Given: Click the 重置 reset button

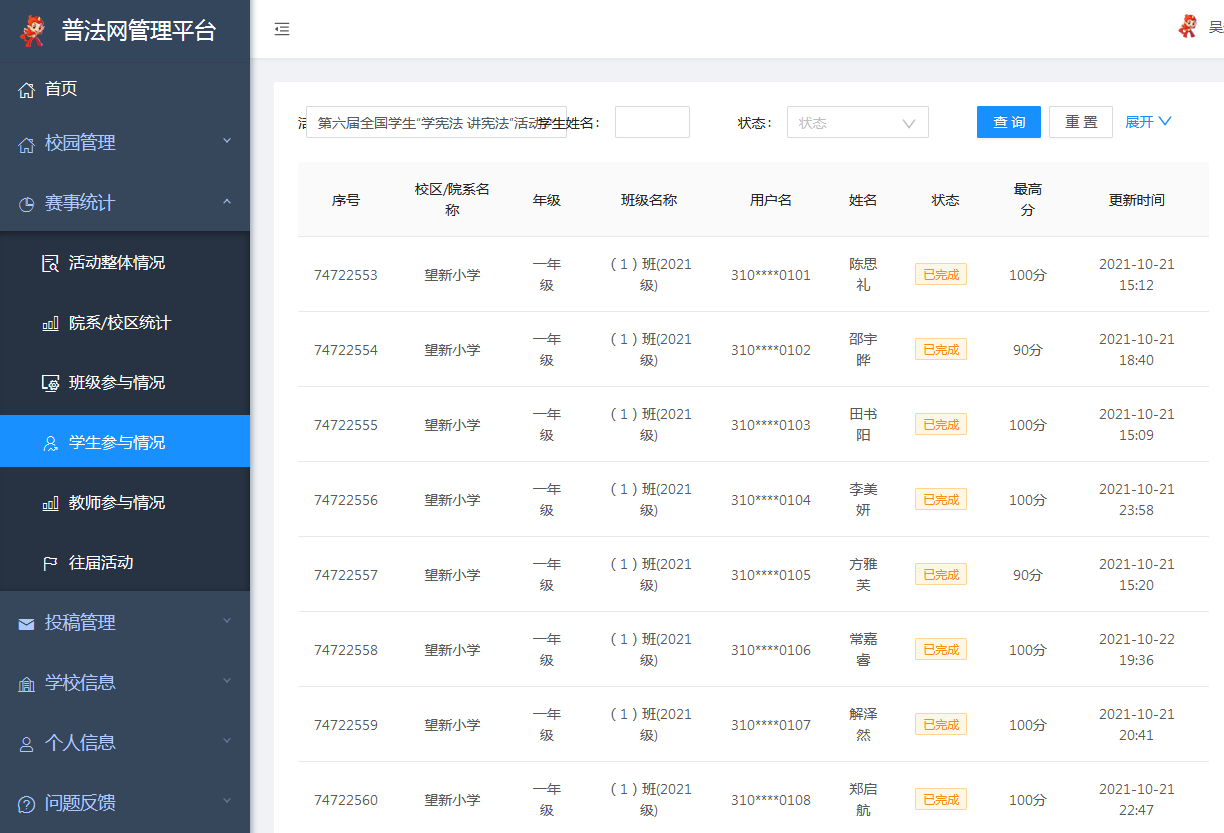Looking at the screenshot, I should tap(1080, 121).
